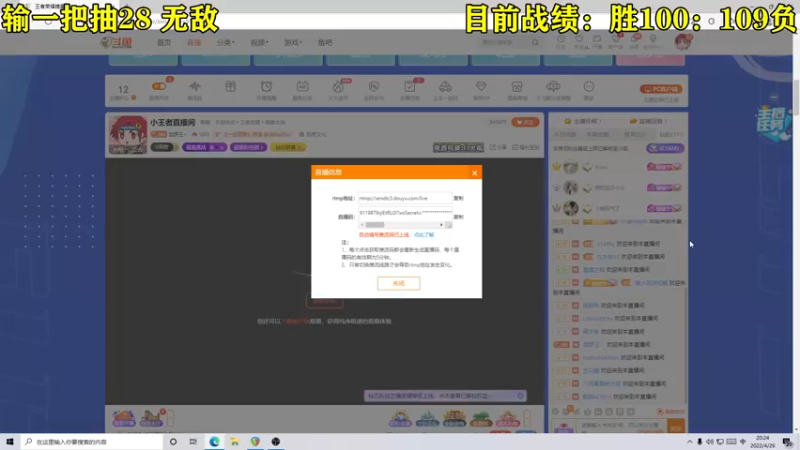Click the diamond icon in streamer toolbar
This screenshot has height=450, width=800.
pos(481,87)
